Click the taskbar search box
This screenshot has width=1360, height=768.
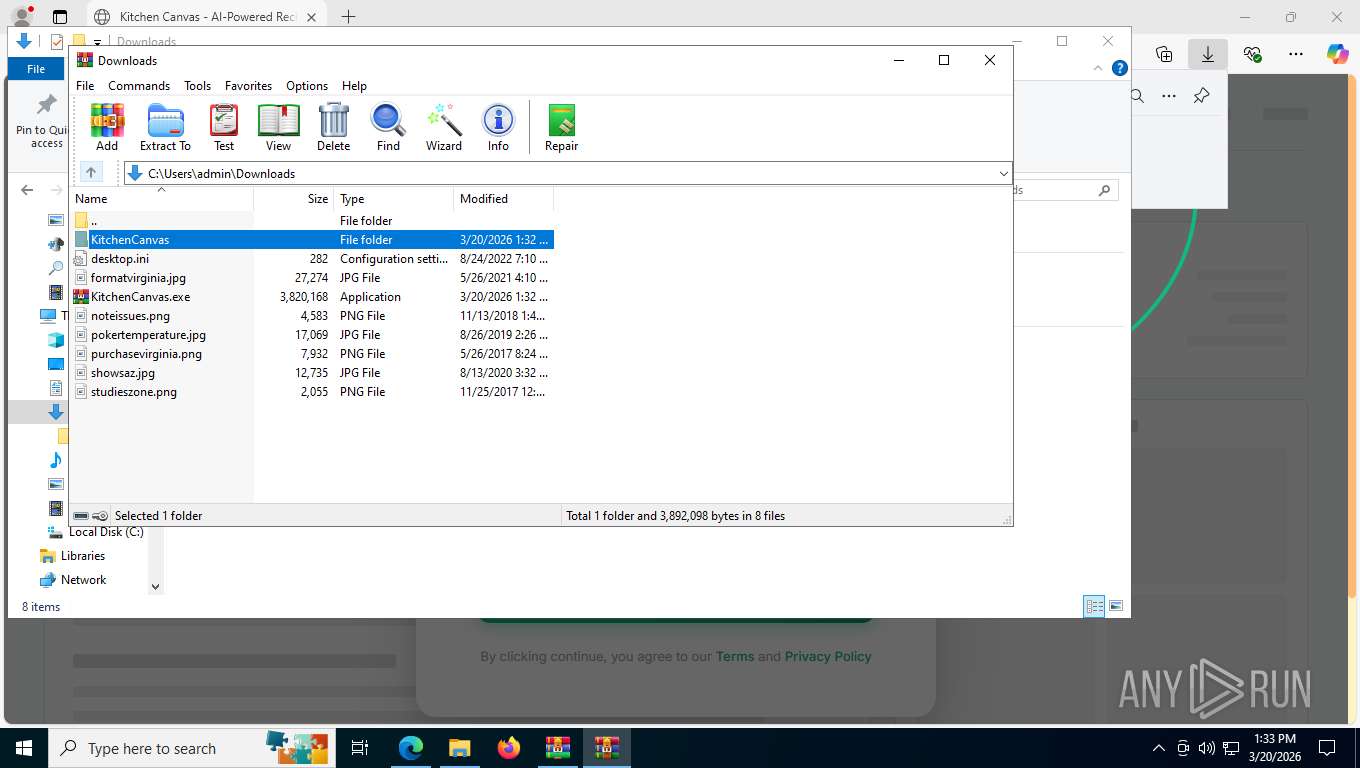coord(192,748)
